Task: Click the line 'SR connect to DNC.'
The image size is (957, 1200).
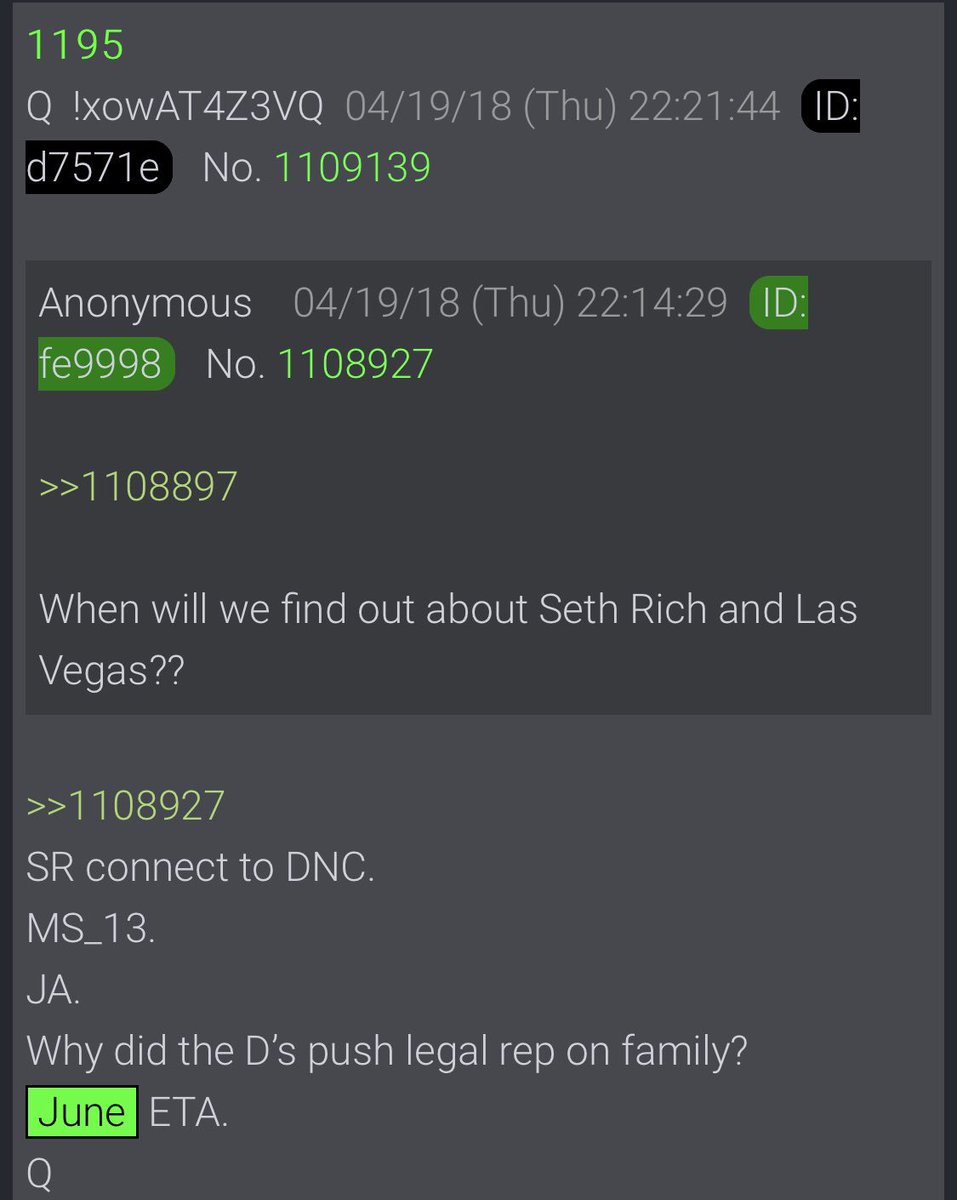Action: (x=200, y=868)
